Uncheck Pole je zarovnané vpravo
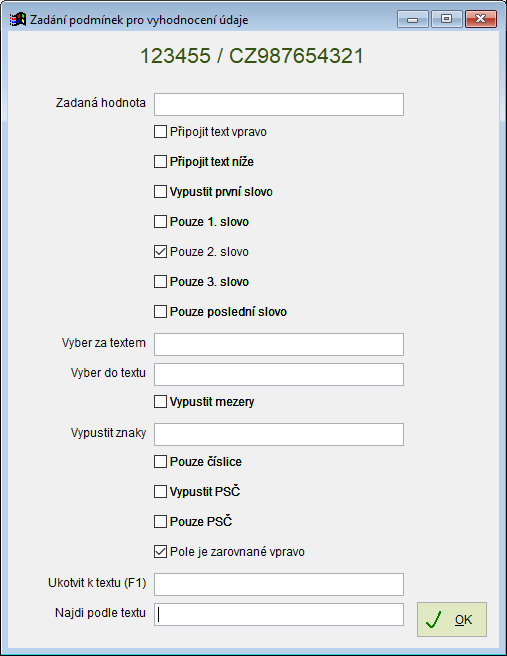Image resolution: width=507 pixels, height=656 pixels. 160,552
